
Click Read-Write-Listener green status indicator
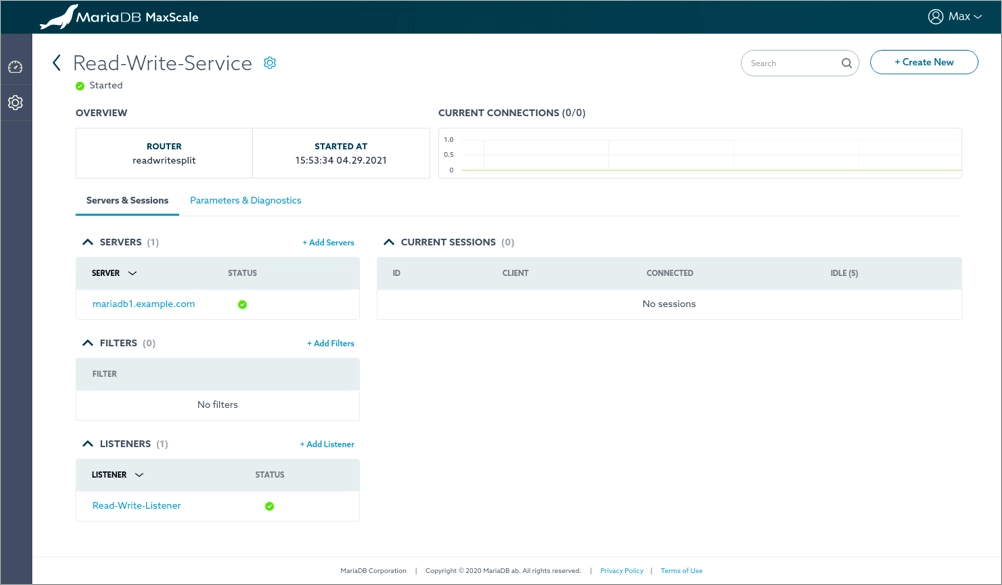tap(270, 506)
